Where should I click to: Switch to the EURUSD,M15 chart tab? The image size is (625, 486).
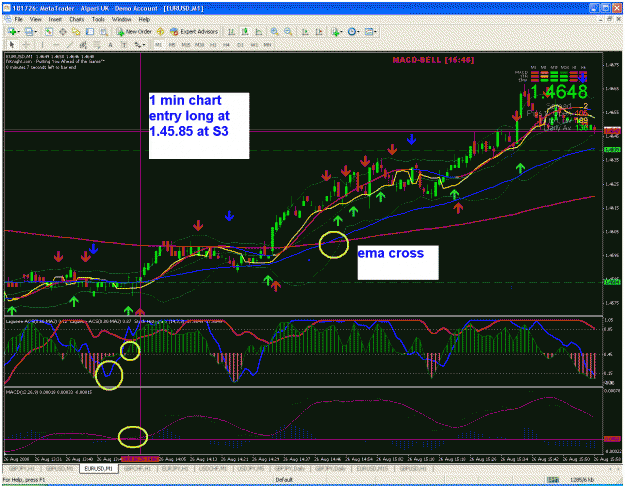click(x=371, y=468)
